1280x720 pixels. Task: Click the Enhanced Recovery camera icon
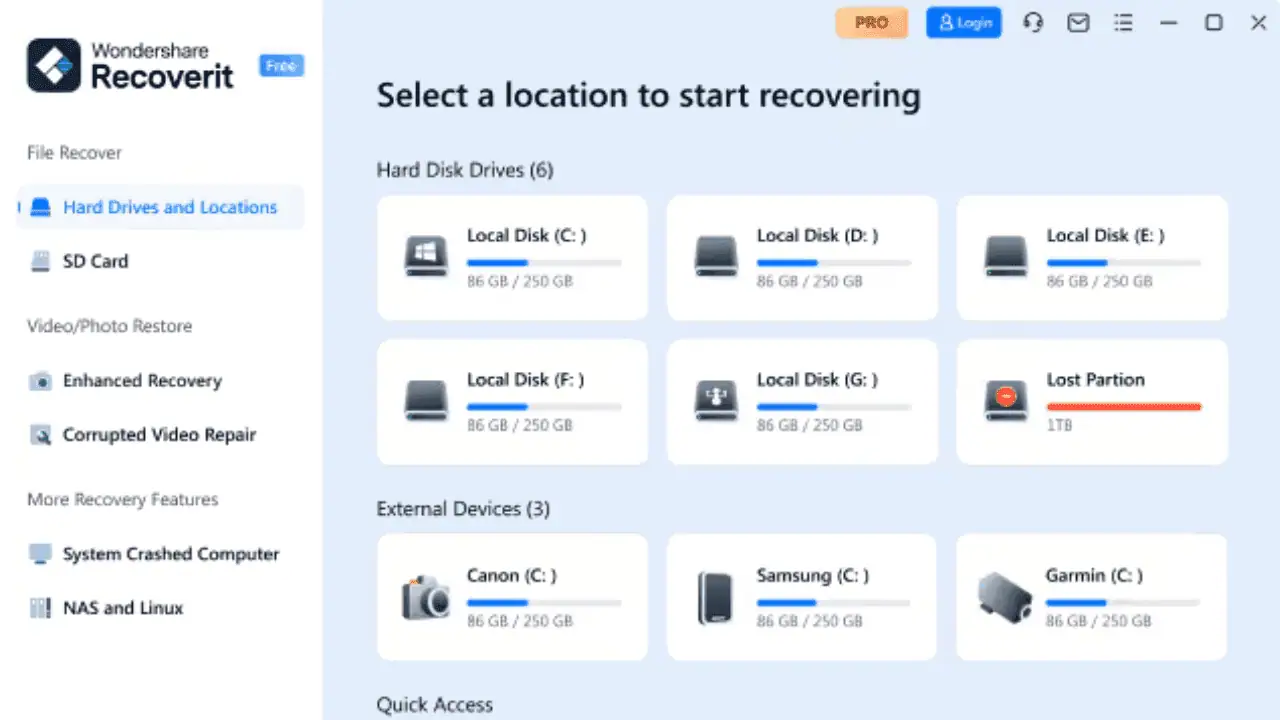click(40, 381)
